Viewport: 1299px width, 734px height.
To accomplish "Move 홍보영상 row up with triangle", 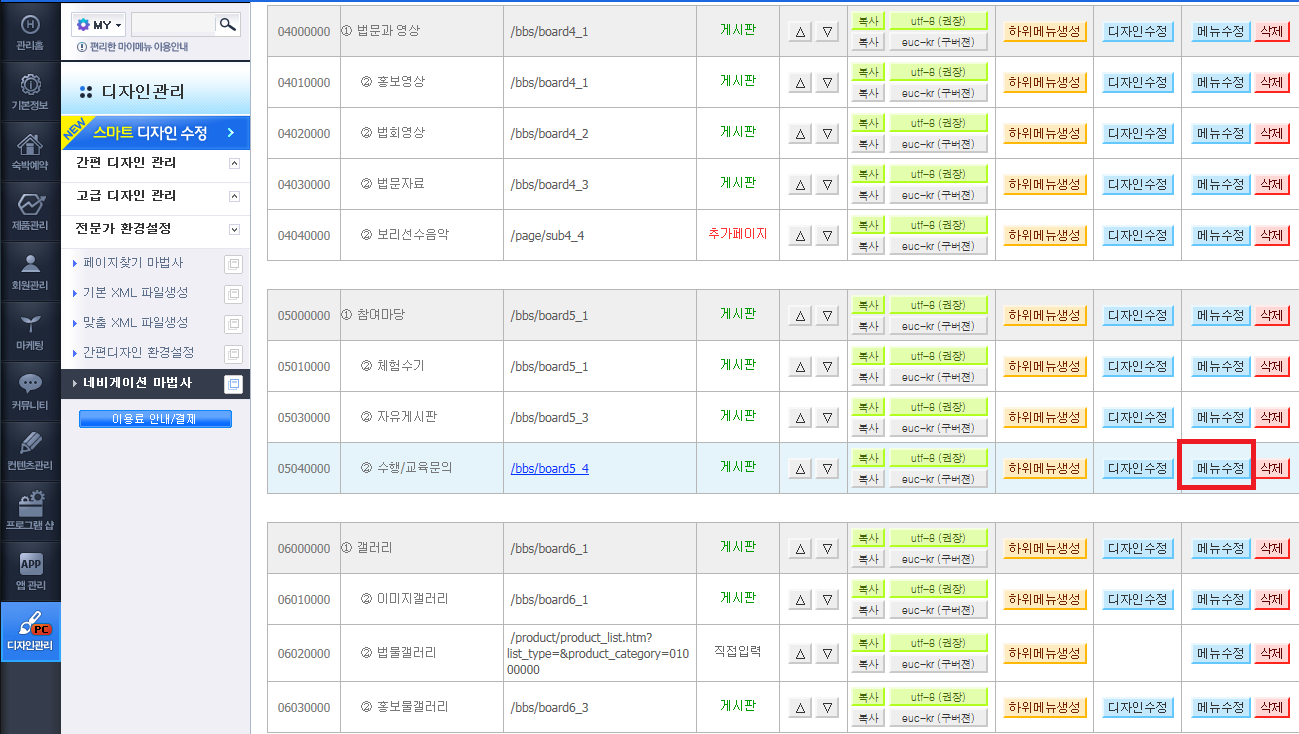I will (801, 83).
